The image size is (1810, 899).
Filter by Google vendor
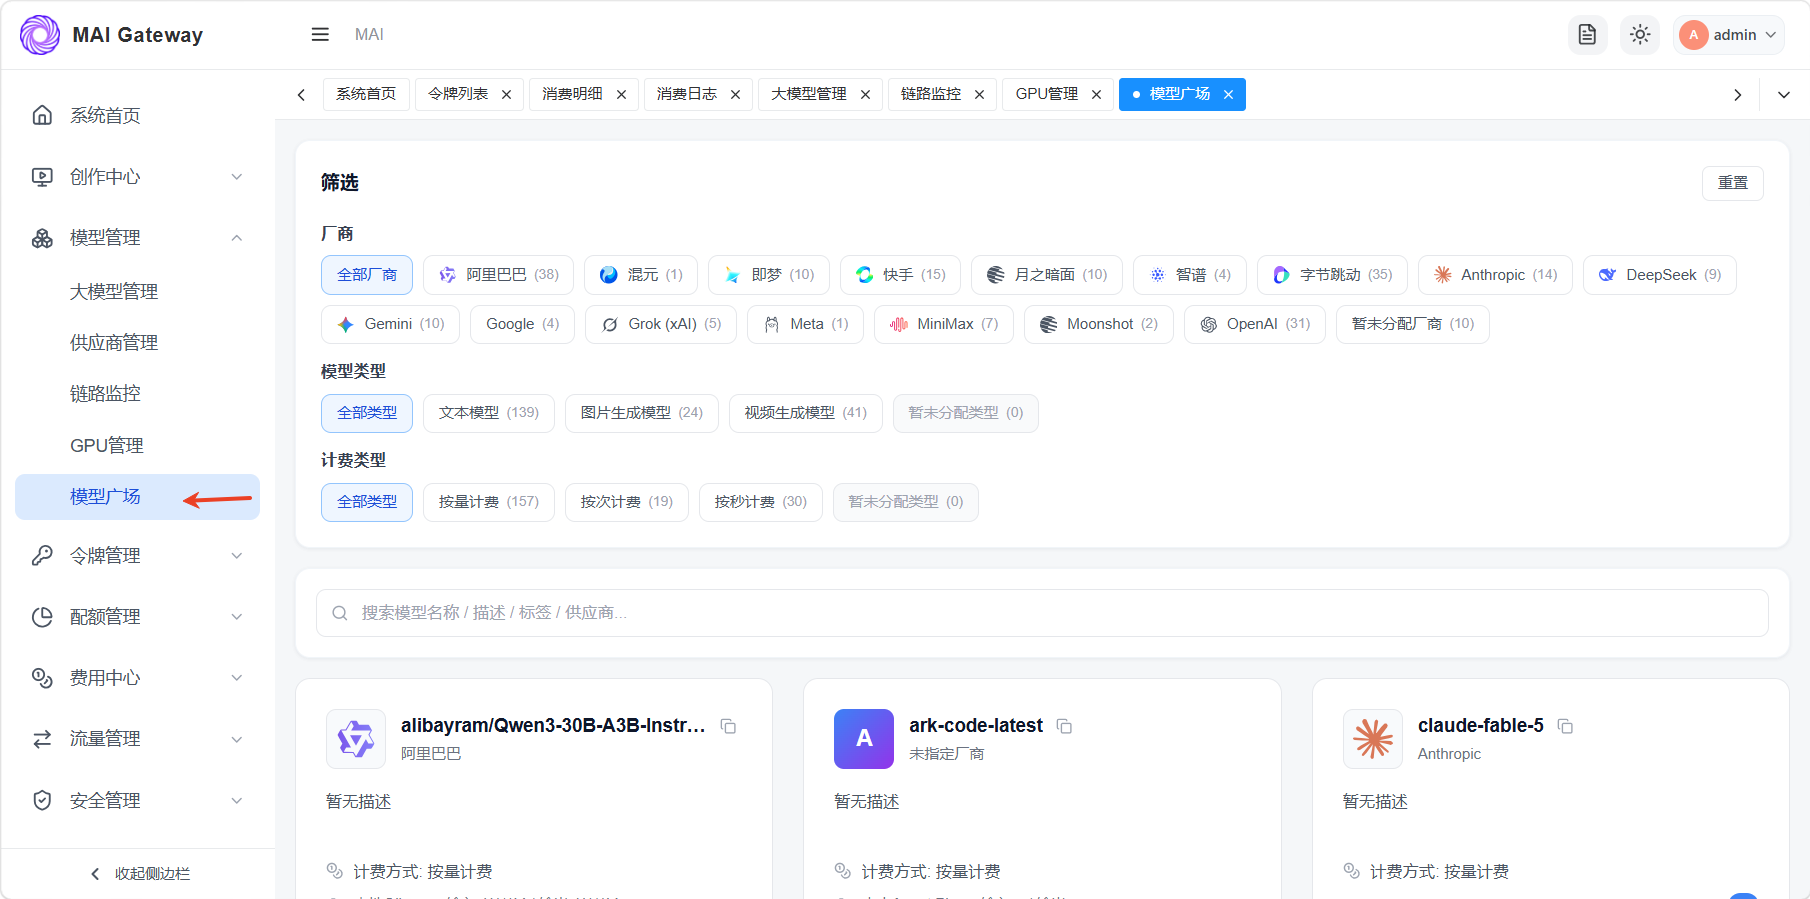(522, 324)
